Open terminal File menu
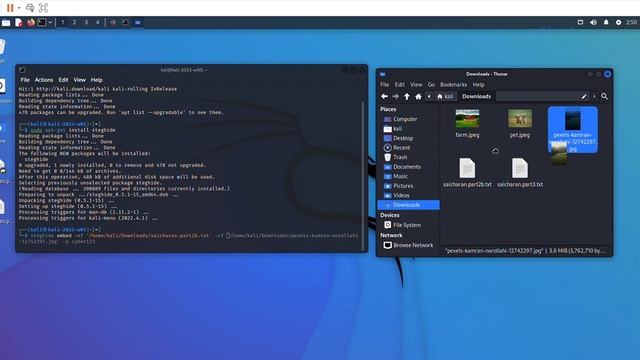Viewport: 640px width, 360px height. [x=25, y=80]
